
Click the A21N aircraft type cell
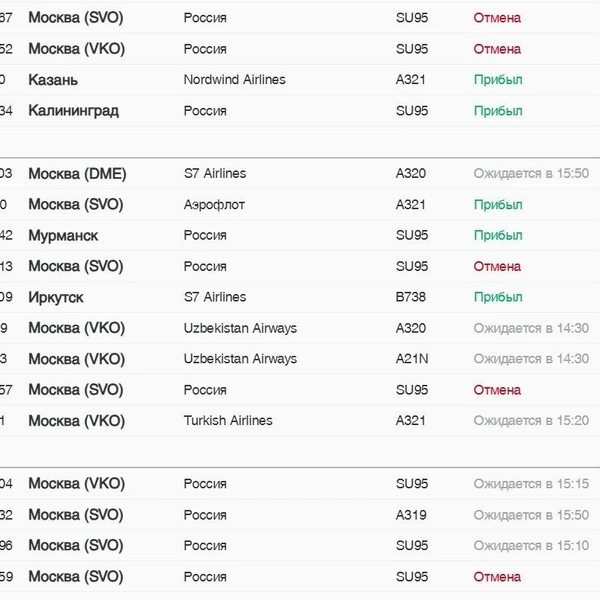412,359
